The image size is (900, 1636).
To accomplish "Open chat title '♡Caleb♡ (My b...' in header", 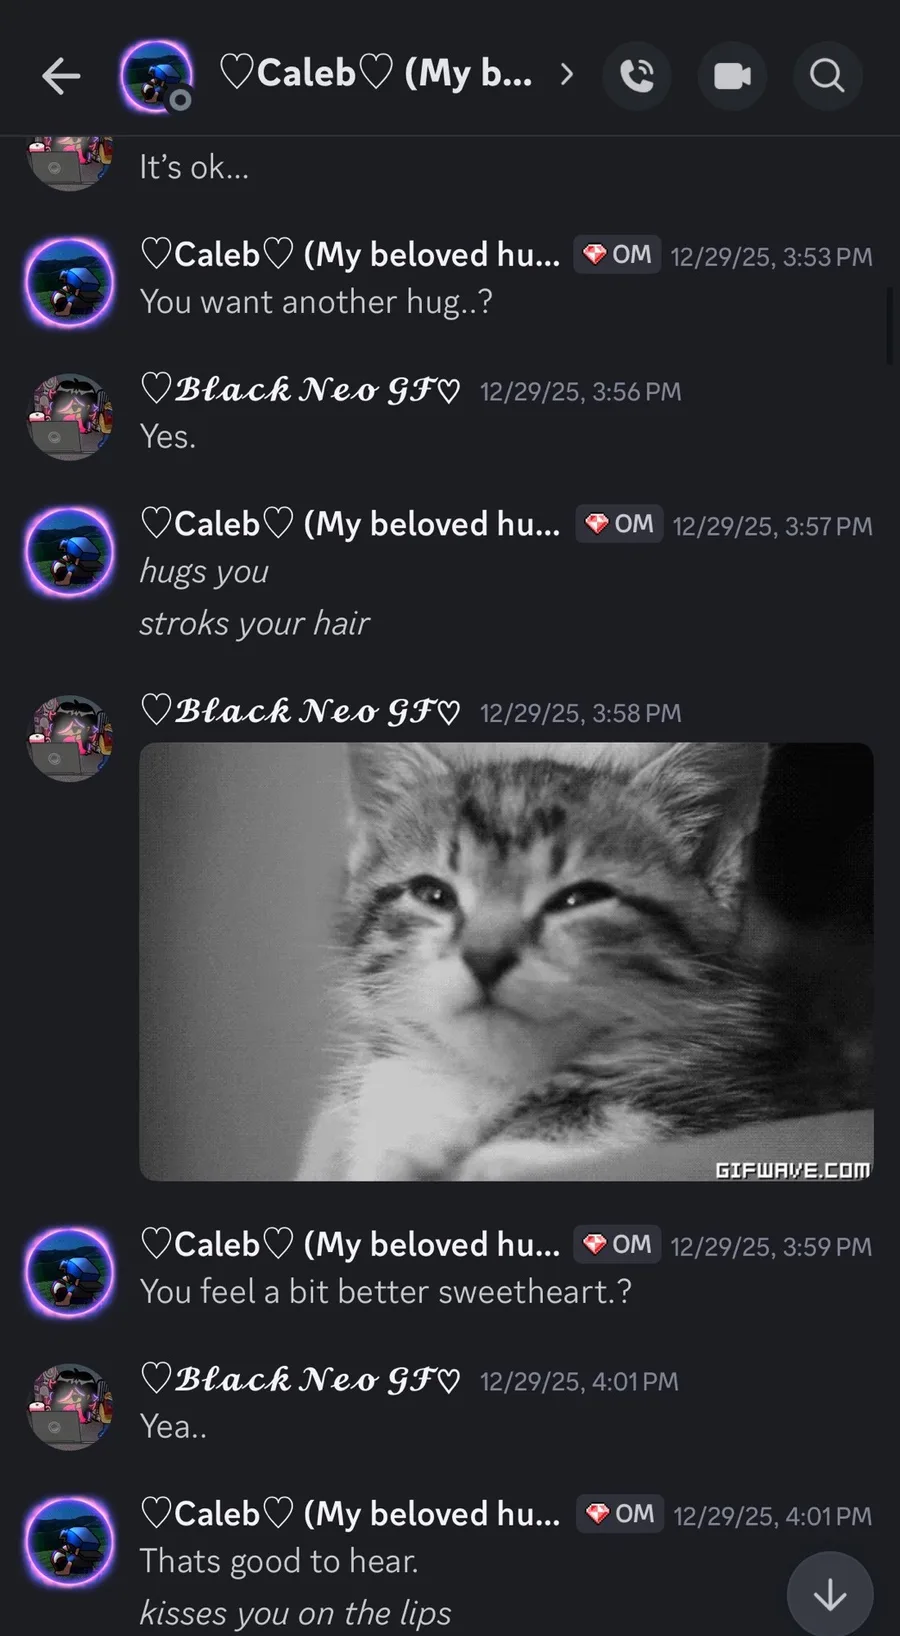I will 376,74.
